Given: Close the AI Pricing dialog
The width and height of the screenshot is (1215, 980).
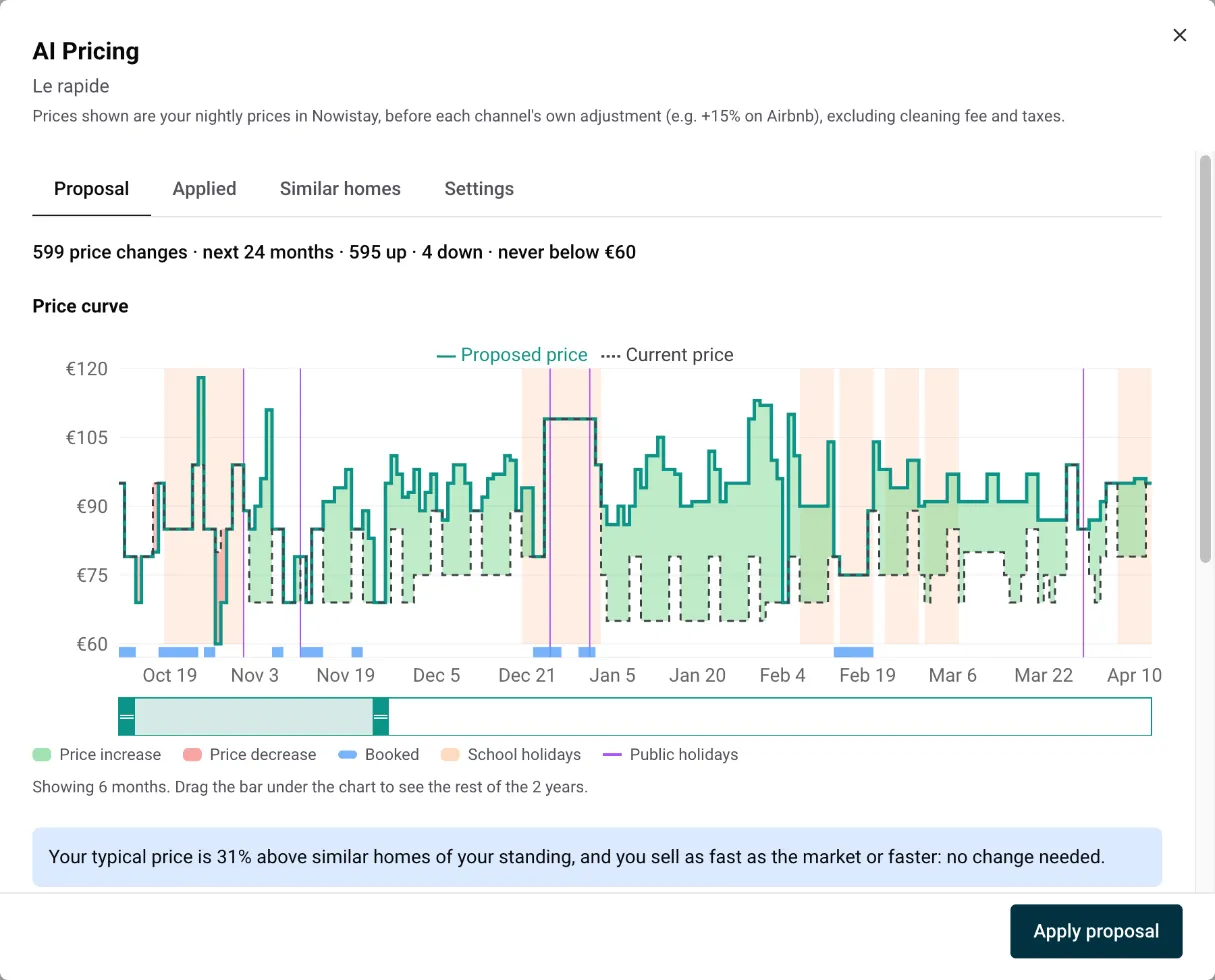Looking at the screenshot, I should click(x=1180, y=35).
